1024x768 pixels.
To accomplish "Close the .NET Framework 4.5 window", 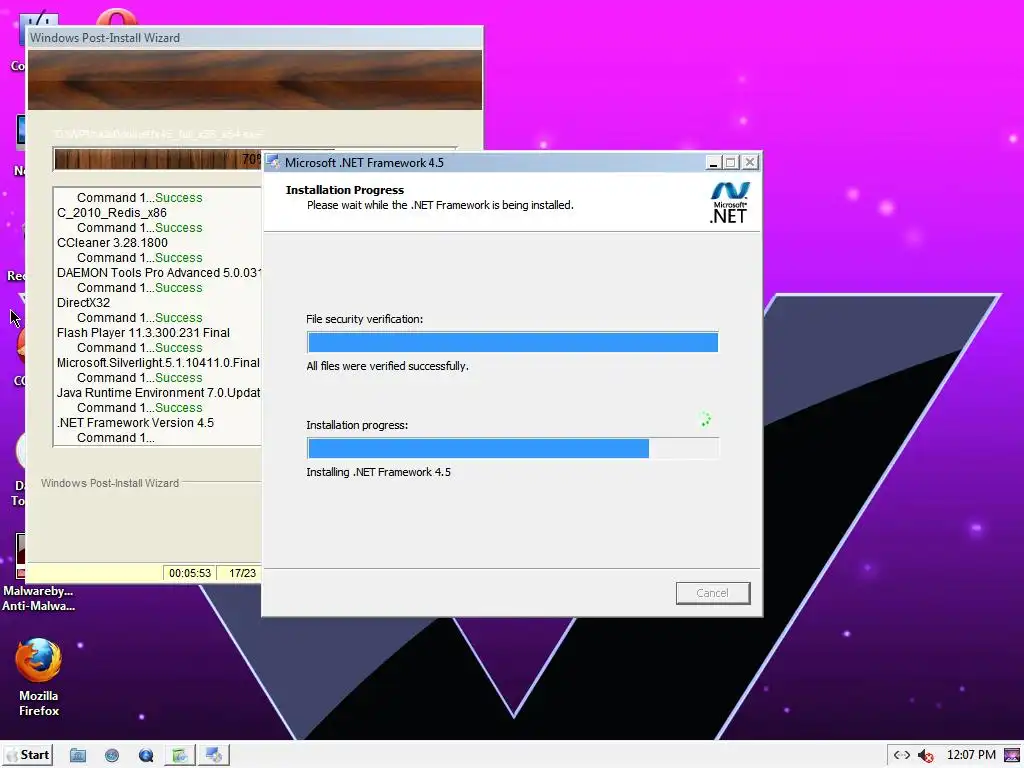I will pos(750,162).
